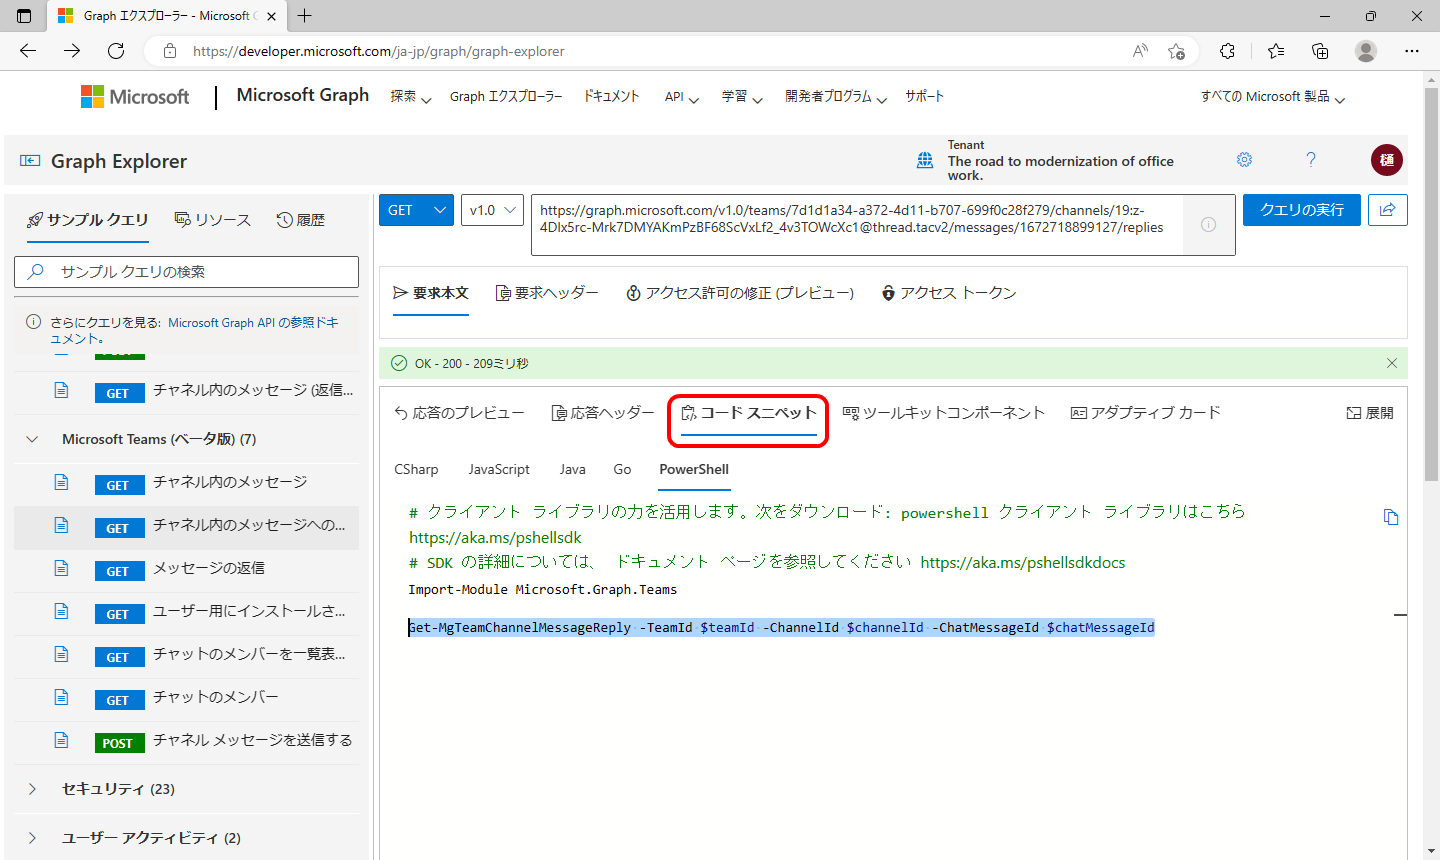Select the Java snippet language tab
The height and width of the screenshot is (860, 1440).
[x=573, y=469]
